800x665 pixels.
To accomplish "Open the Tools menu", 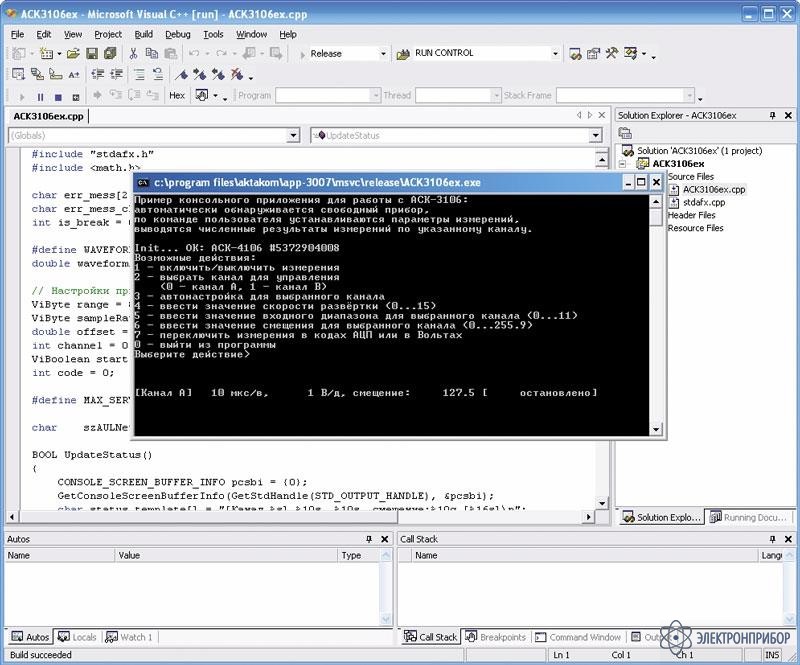I will point(213,34).
